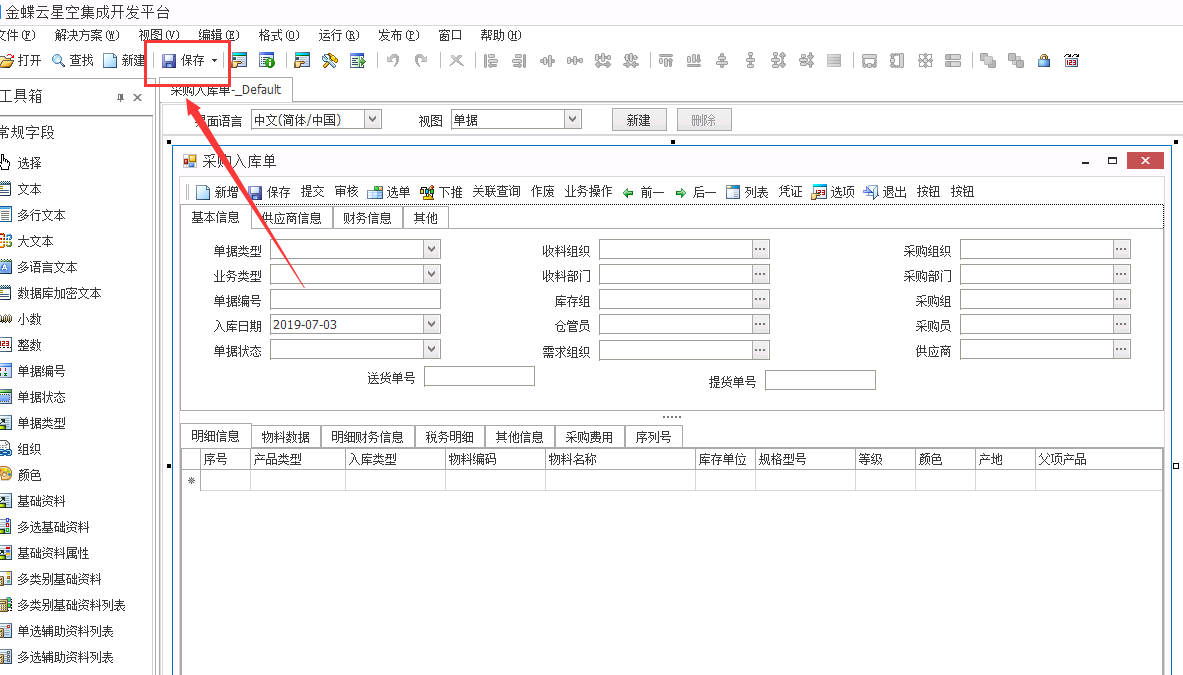This screenshot has width=1183, height=675.
Task: Open the 格式 menu
Action: coord(278,35)
